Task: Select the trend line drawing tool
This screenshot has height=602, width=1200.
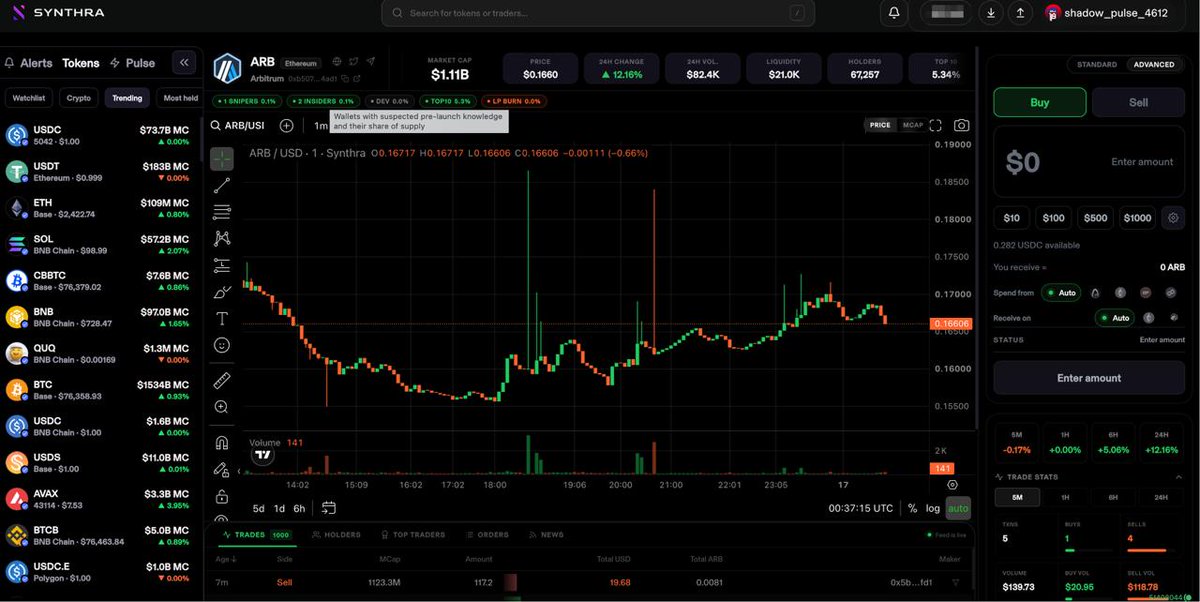Action: point(222,185)
